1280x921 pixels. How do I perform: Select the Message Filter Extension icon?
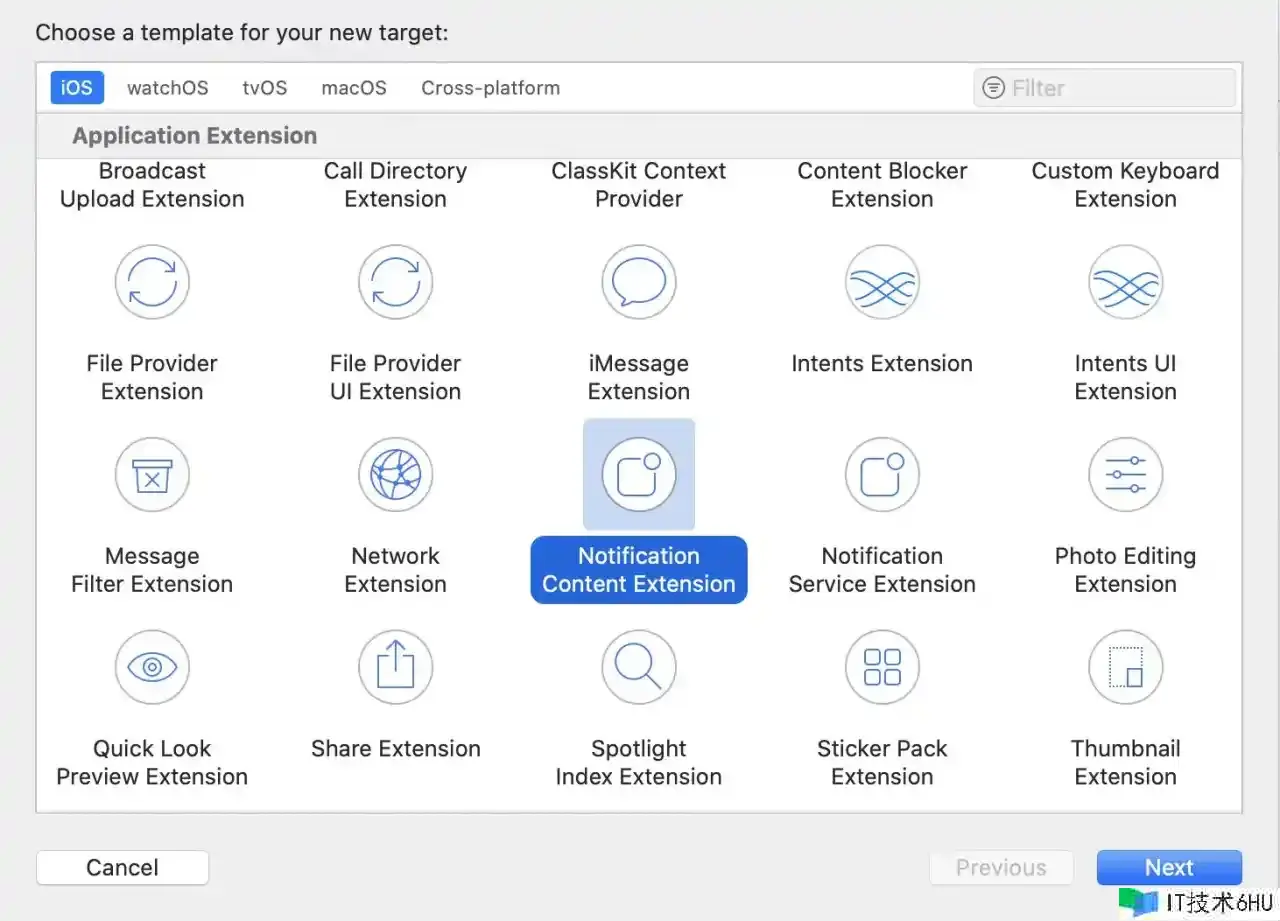coord(152,475)
